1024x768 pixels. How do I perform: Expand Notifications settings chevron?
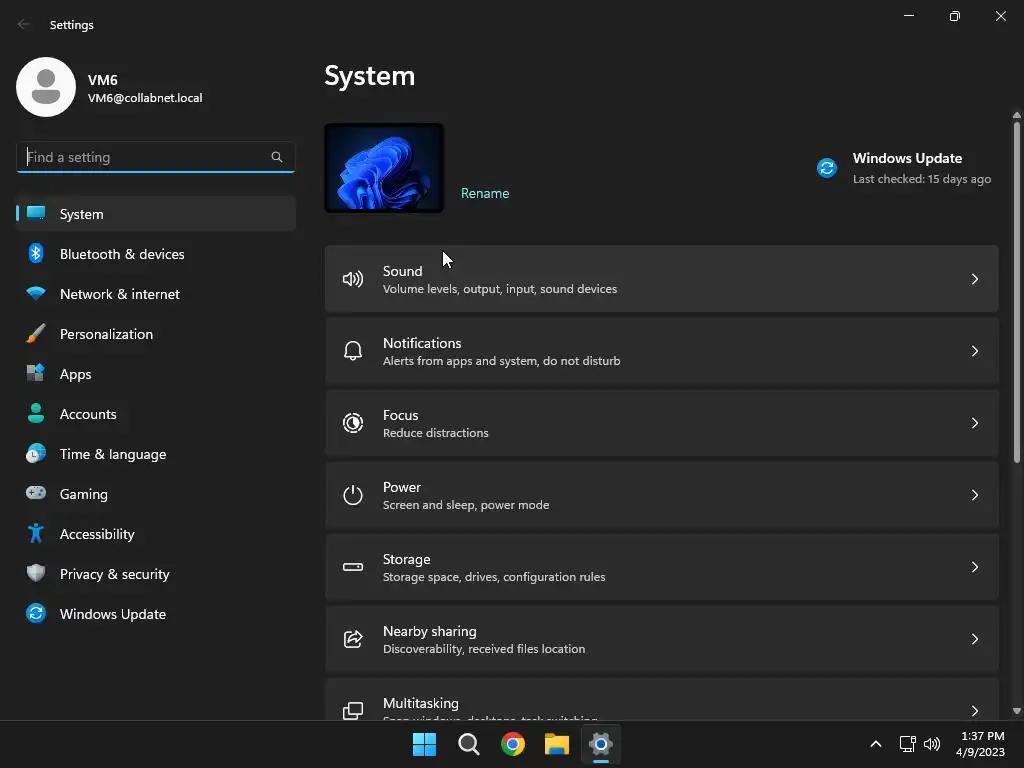974,351
